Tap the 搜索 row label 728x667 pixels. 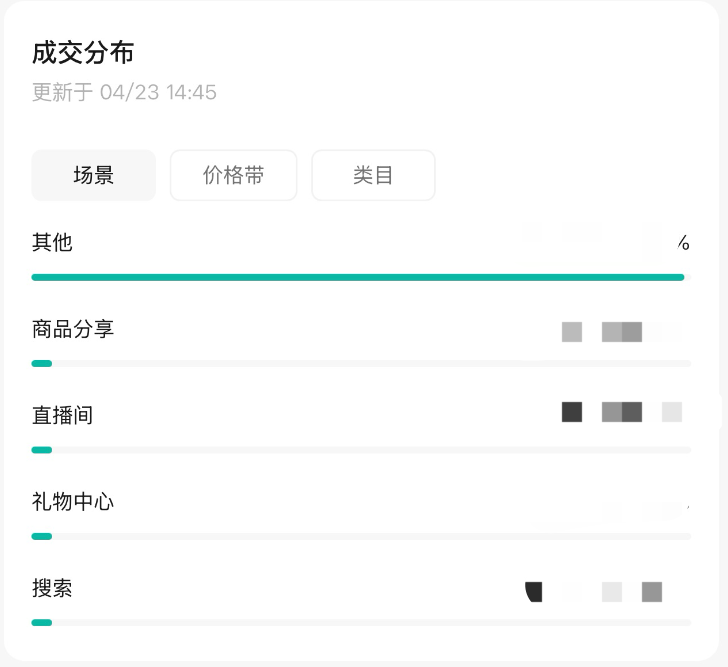point(52,588)
